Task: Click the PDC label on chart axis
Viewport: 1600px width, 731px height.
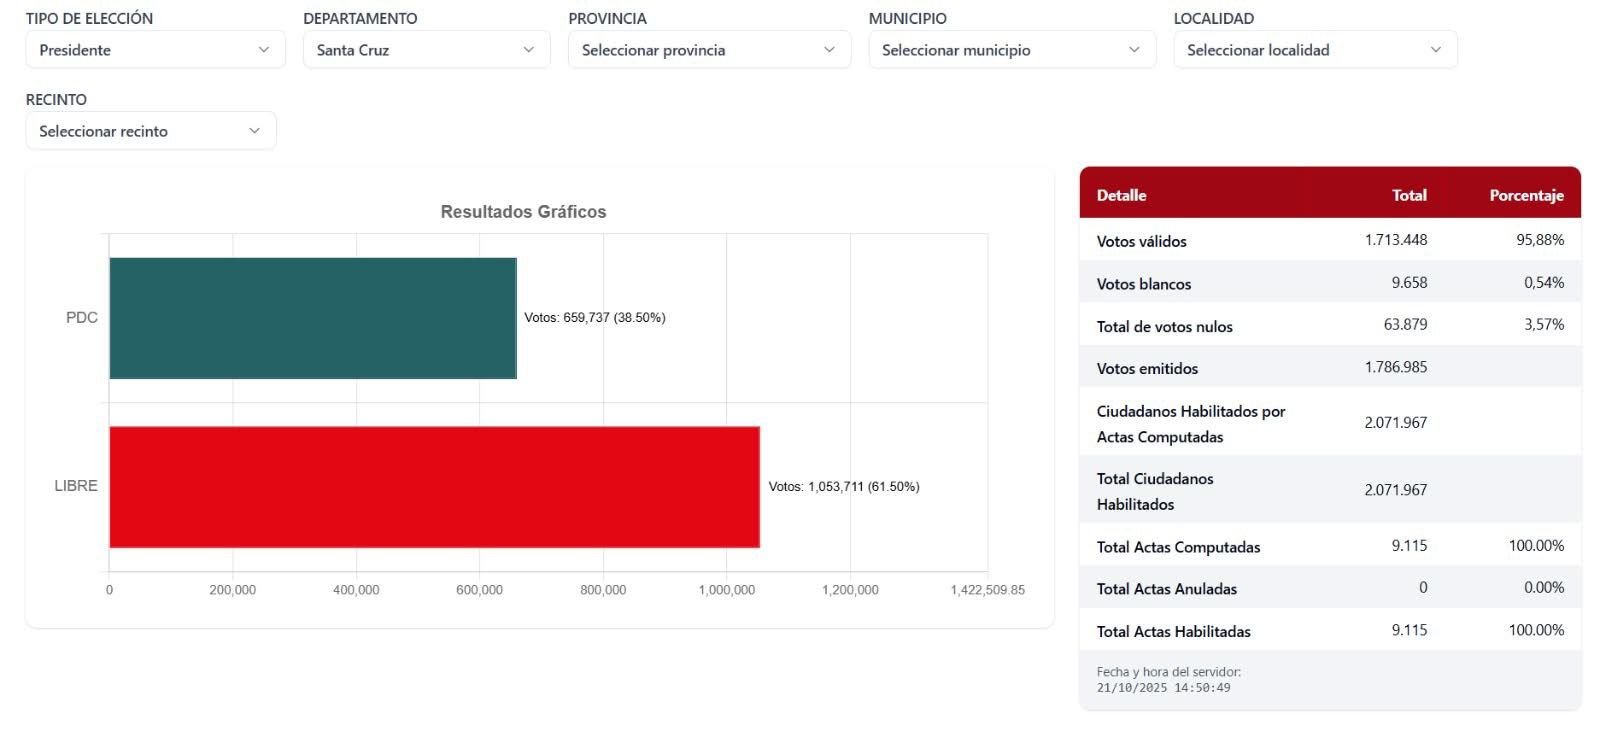Action: click(x=82, y=318)
